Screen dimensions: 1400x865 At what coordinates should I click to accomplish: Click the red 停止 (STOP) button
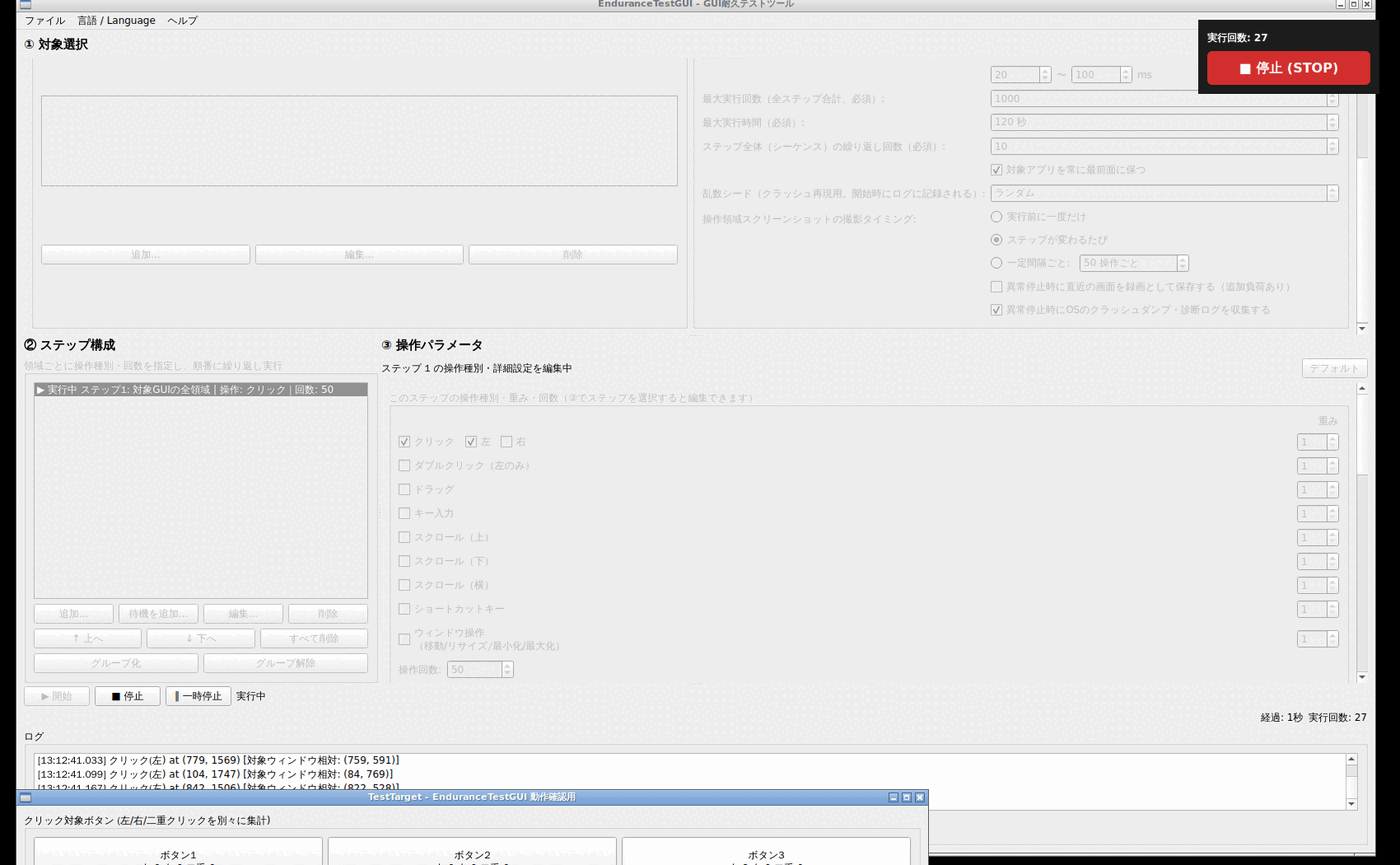(x=1288, y=68)
